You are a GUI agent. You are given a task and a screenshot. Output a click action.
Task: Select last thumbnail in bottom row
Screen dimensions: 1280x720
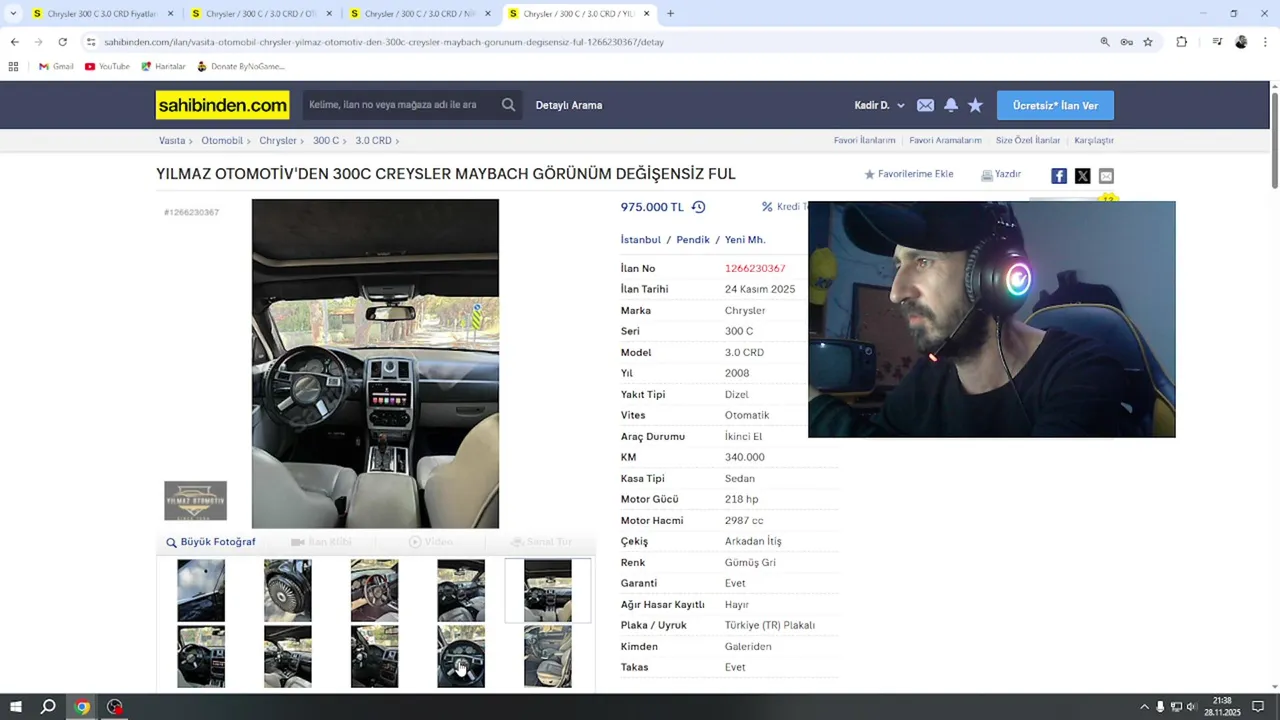548,657
